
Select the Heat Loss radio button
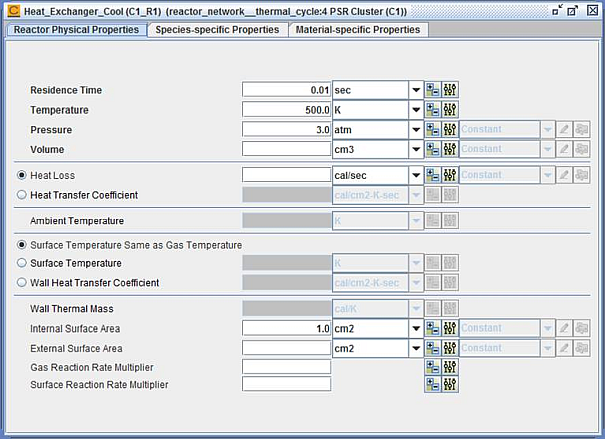coord(22,176)
